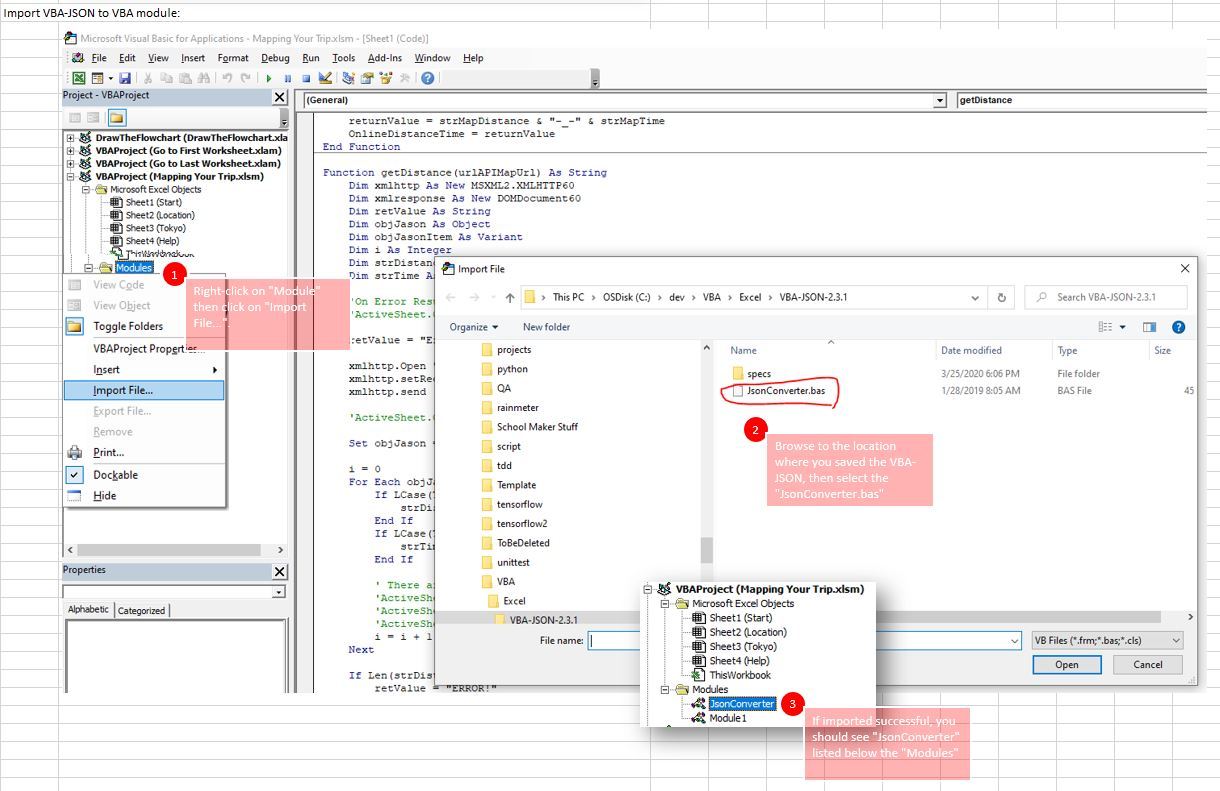The image size is (1220, 791).
Task: Toggle the preview pane icon in Import File dialog
Action: point(1149,327)
